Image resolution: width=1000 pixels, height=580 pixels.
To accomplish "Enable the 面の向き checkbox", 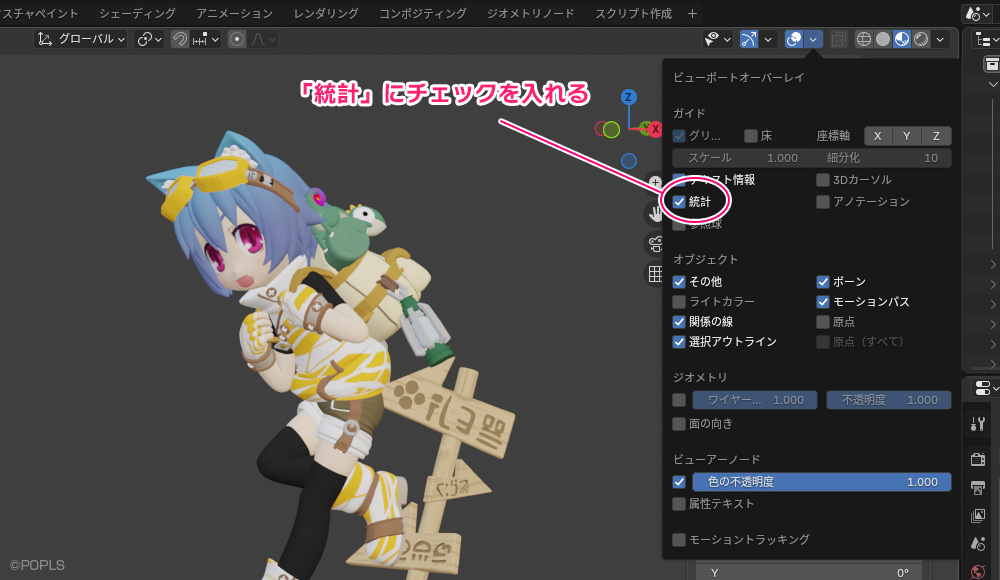I will [679, 424].
